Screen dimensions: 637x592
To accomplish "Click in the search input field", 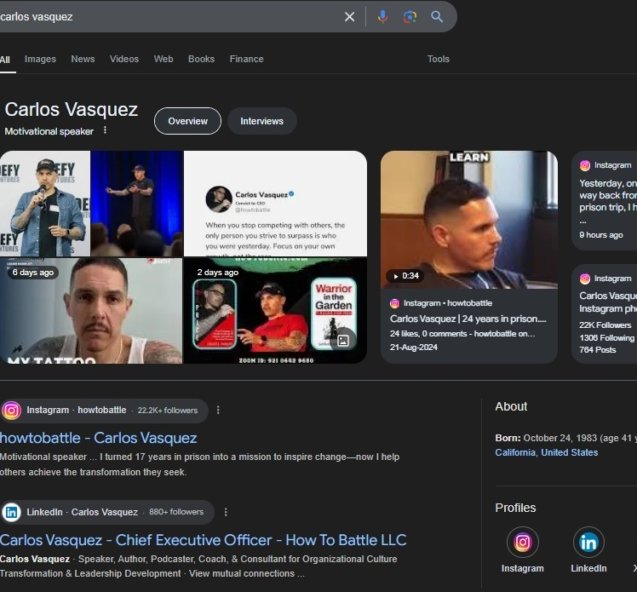I will [x=170, y=17].
